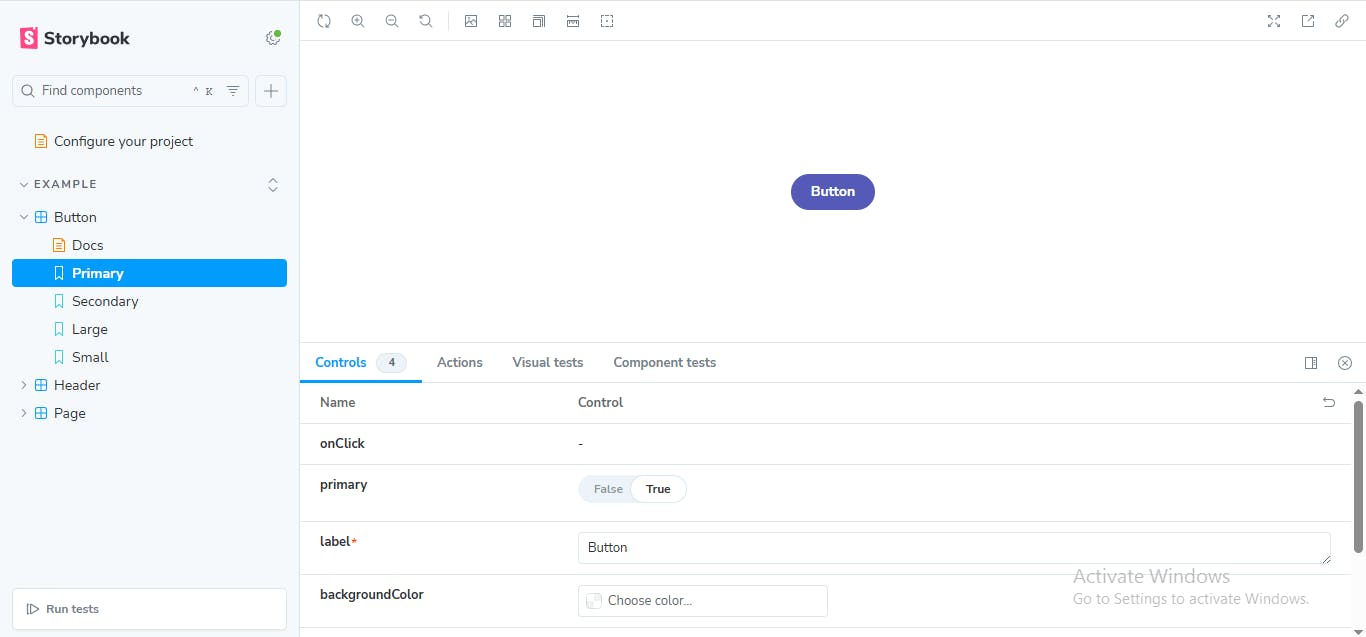Toggle the outlines tool icon
The width and height of the screenshot is (1366, 637).
coord(607,20)
